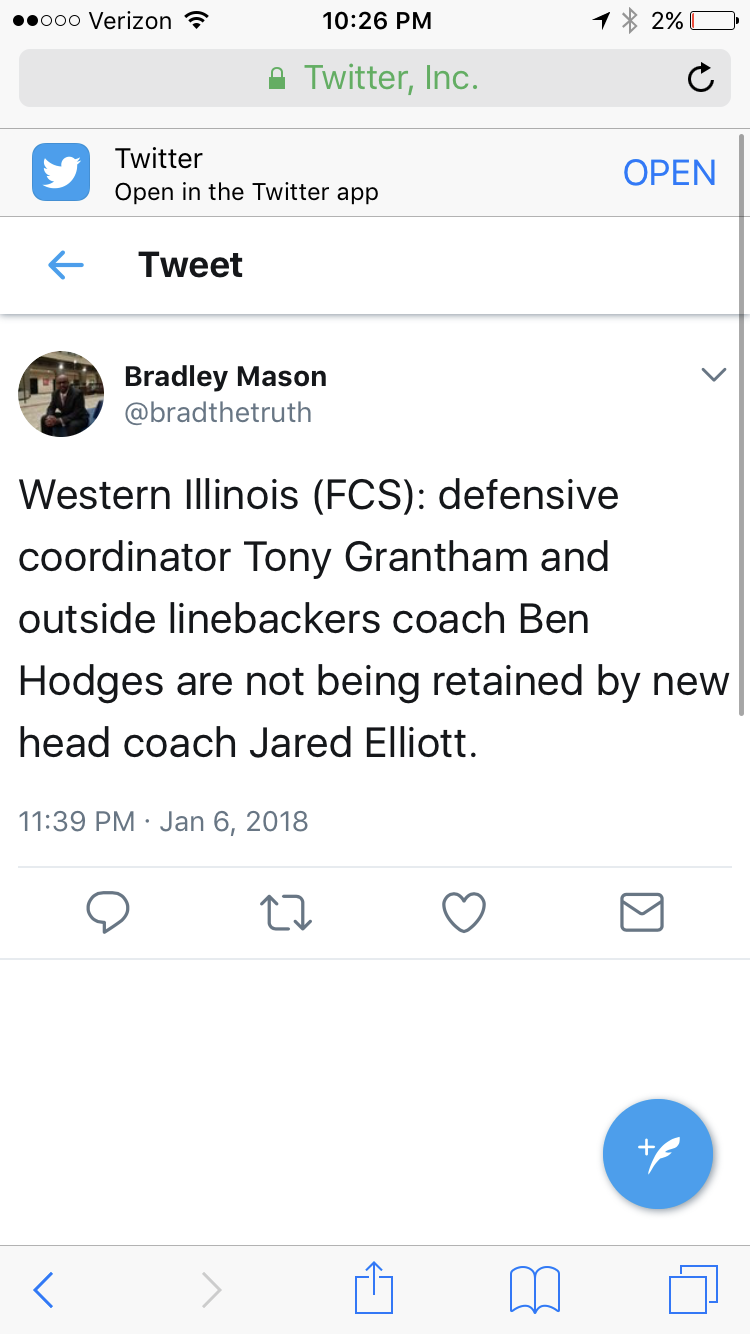The width and height of the screenshot is (750, 1334).
Task: Open tweet timestamp 11:39 PM Jan 6, 2018
Action: [163, 821]
